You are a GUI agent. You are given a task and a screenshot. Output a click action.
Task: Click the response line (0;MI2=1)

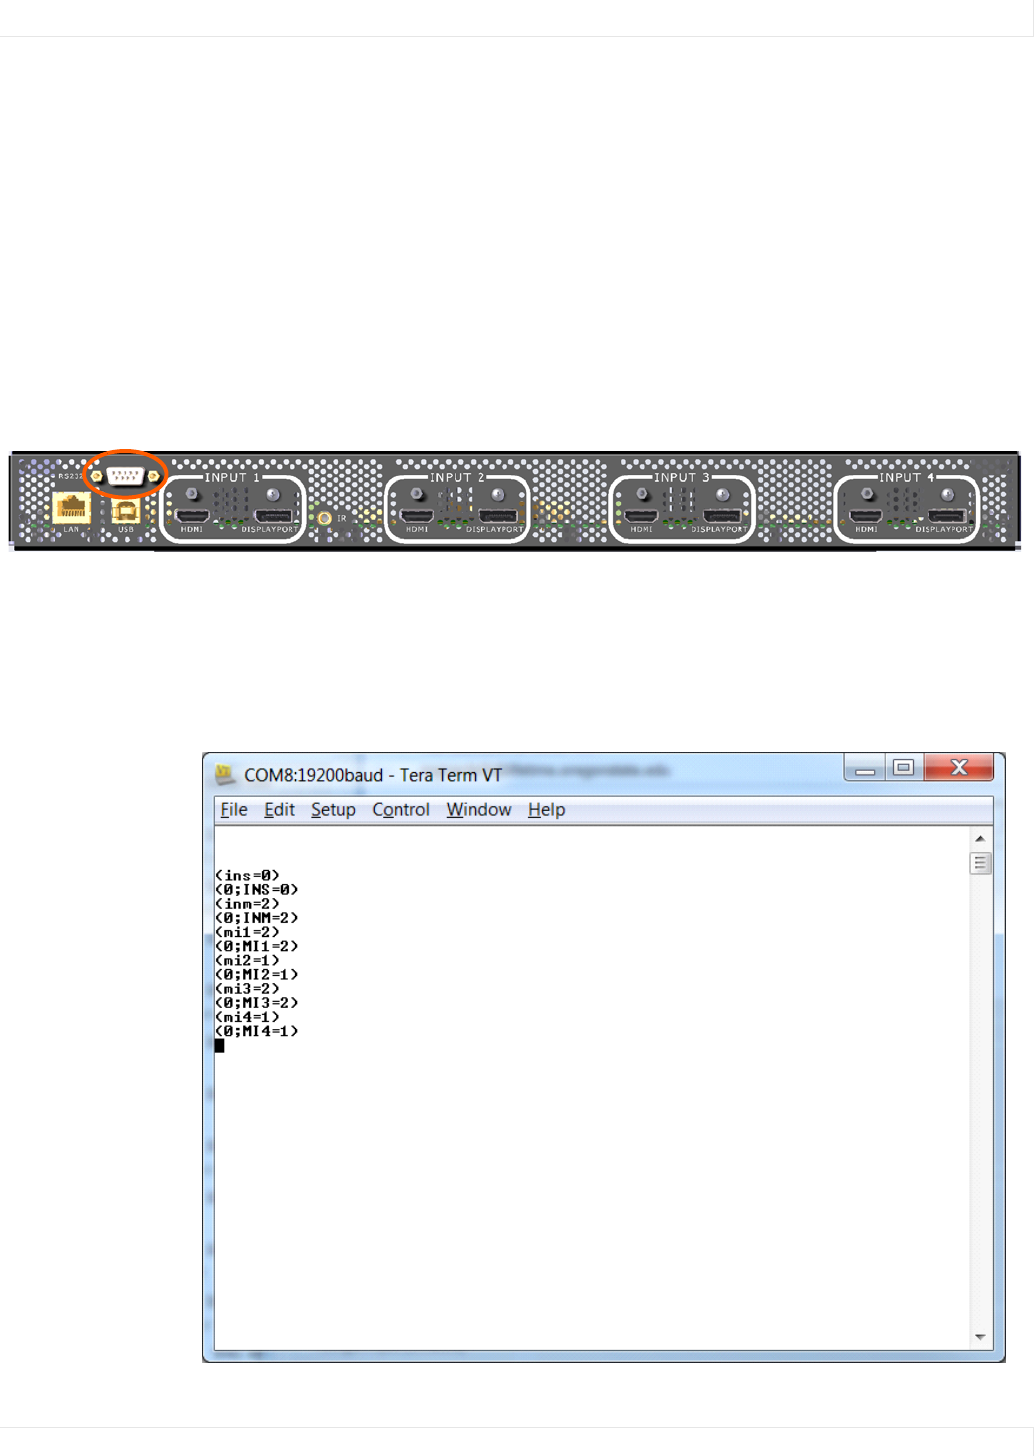point(257,974)
